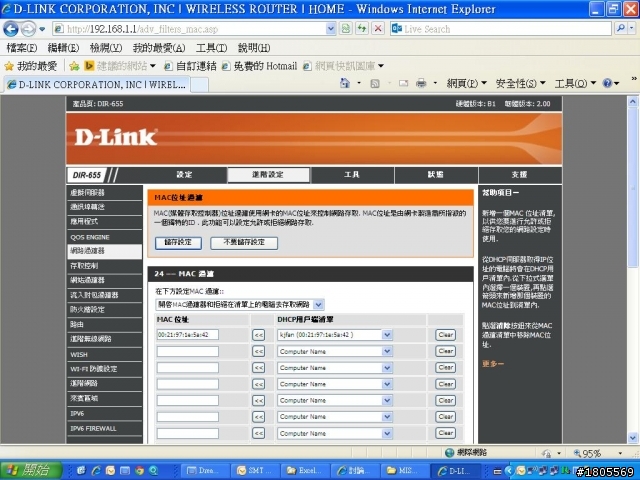The height and width of the screenshot is (480, 640).
Task: Open the 我的最愛(A) menu
Action: coord(159,48)
